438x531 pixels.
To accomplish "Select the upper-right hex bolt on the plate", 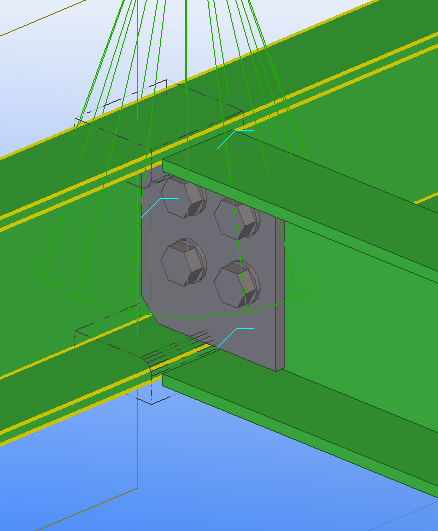I will [x=238, y=218].
